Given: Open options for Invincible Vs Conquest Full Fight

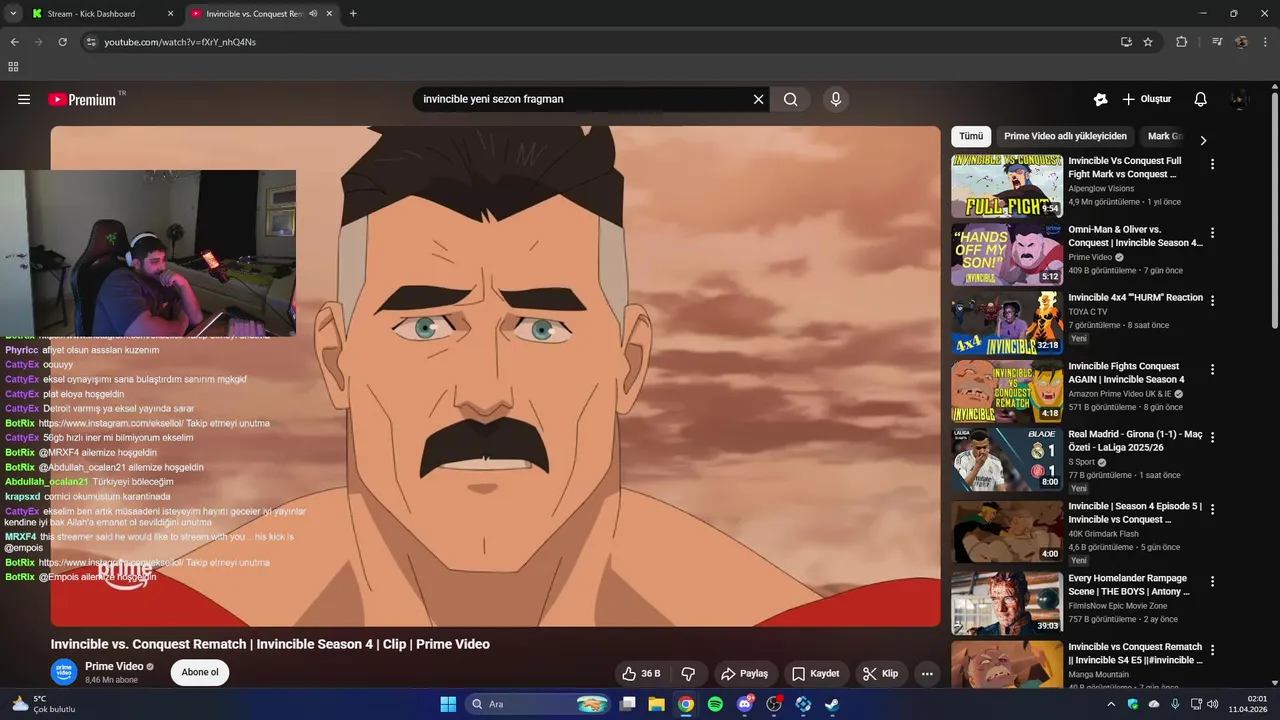Looking at the screenshot, I should click(x=1212, y=164).
